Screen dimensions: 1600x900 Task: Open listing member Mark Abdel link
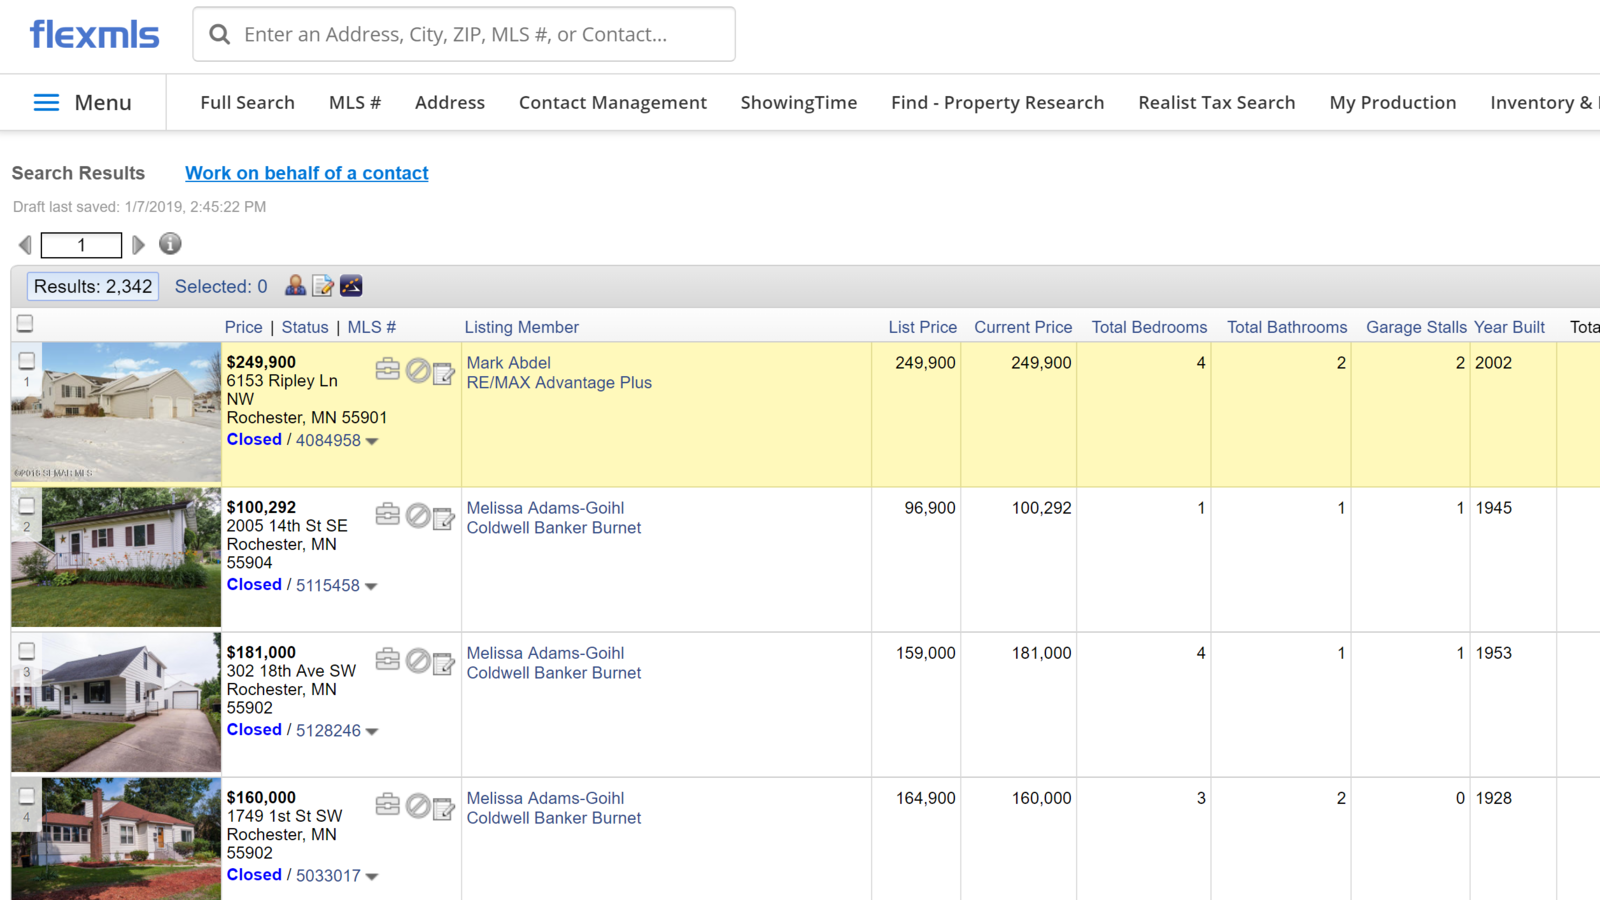(x=508, y=363)
